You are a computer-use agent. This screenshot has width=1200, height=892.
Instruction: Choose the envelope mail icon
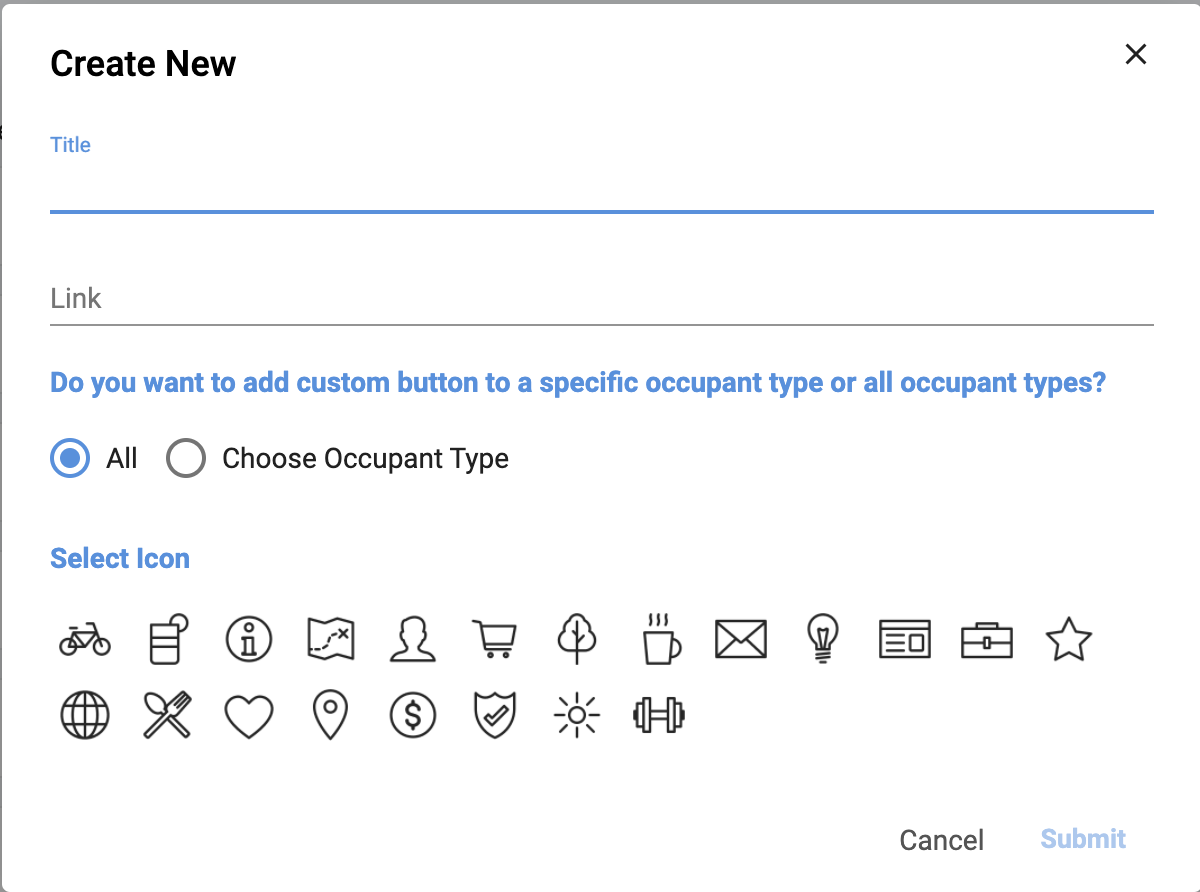pyautogui.click(x=741, y=639)
